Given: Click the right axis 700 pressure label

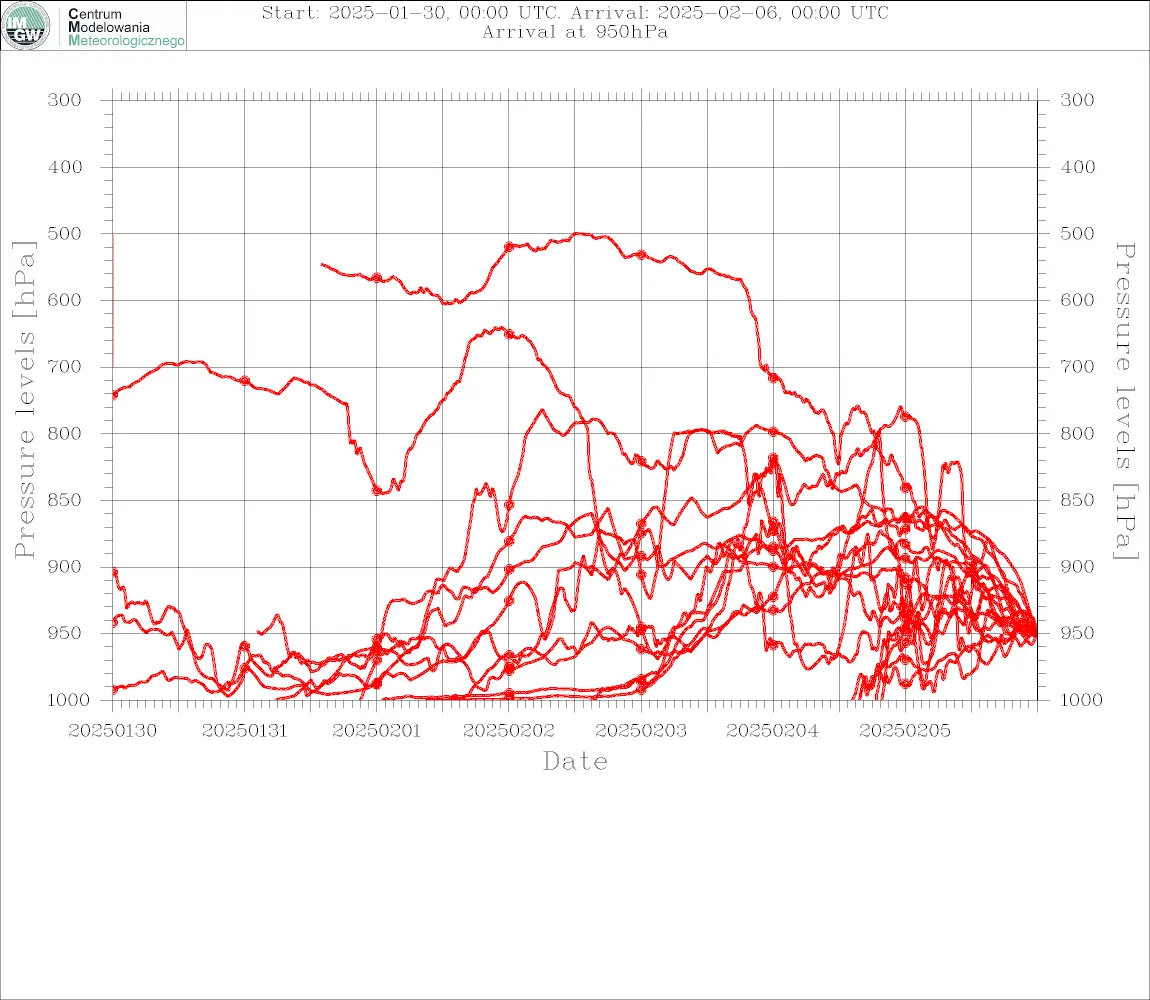Looking at the screenshot, I should pyautogui.click(x=1077, y=367).
